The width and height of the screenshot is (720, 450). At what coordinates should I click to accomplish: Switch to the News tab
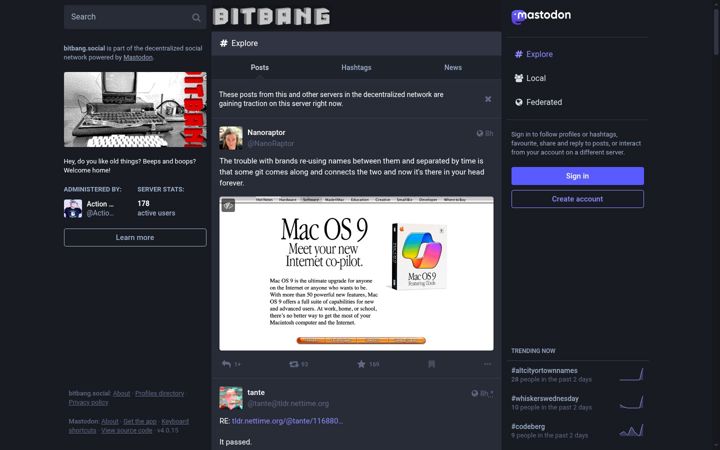pos(453,68)
